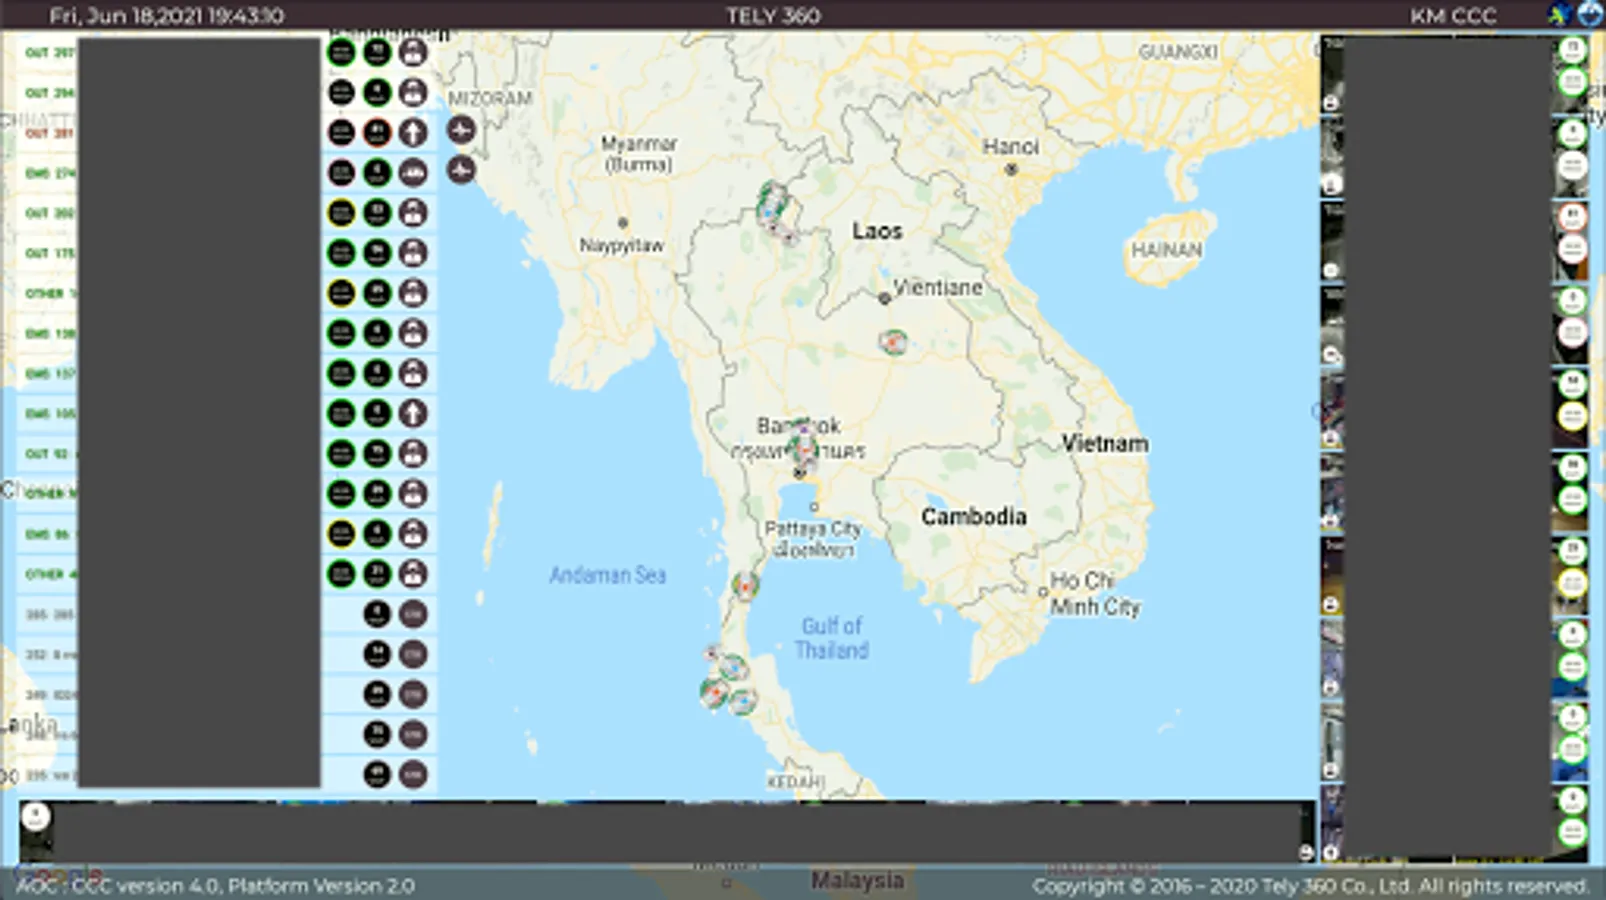
Task: Click the red-ringed speed circle in the OUT 391 row
Action: tap(377, 132)
